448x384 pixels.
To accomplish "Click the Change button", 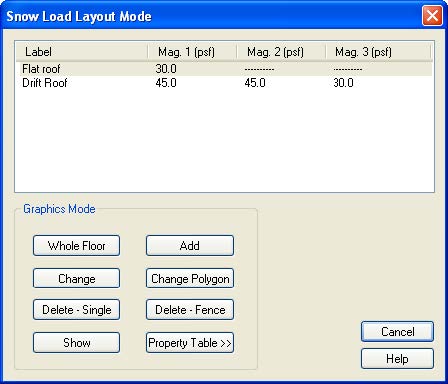I will click(x=76, y=278).
